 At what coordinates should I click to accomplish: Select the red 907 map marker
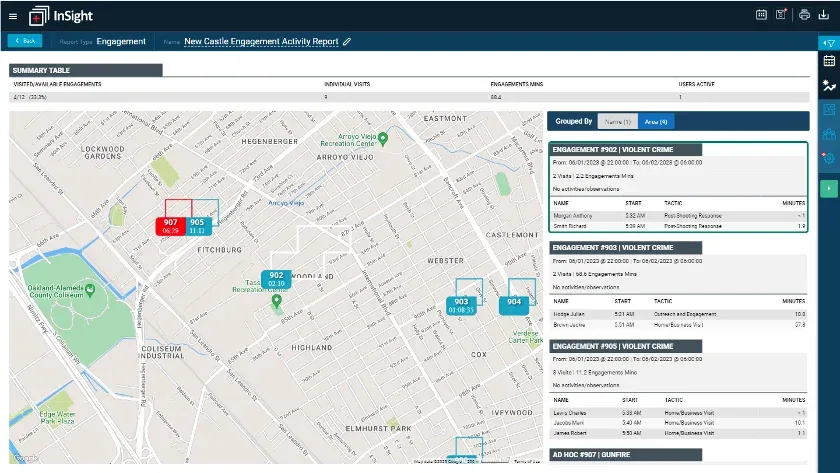[x=170, y=226]
